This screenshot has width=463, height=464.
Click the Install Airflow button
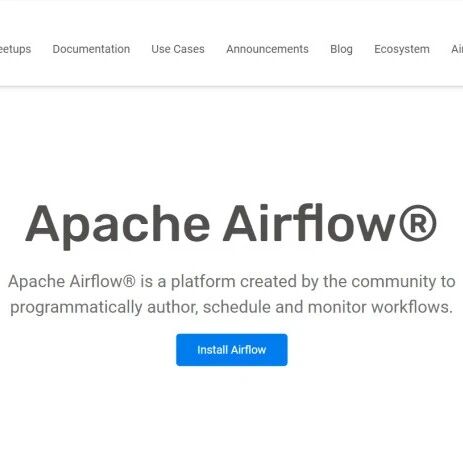(232, 350)
